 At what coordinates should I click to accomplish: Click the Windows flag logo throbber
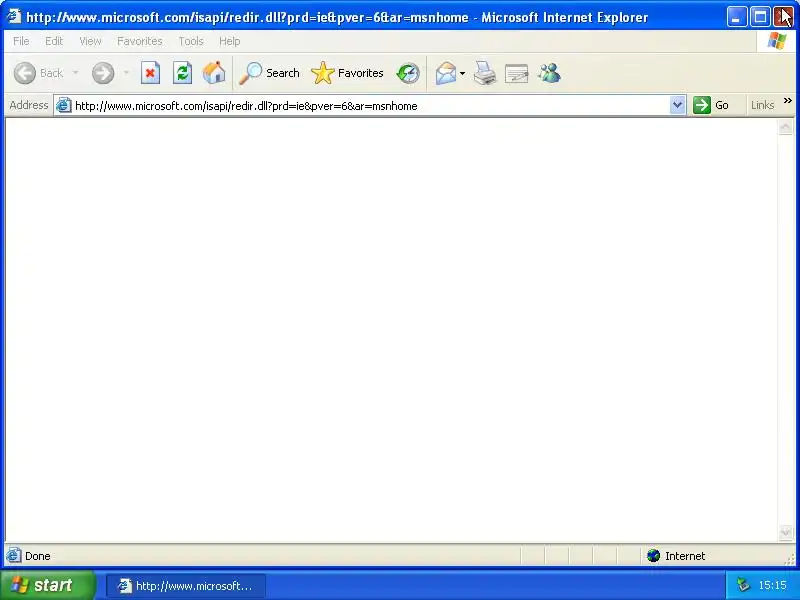(777, 41)
